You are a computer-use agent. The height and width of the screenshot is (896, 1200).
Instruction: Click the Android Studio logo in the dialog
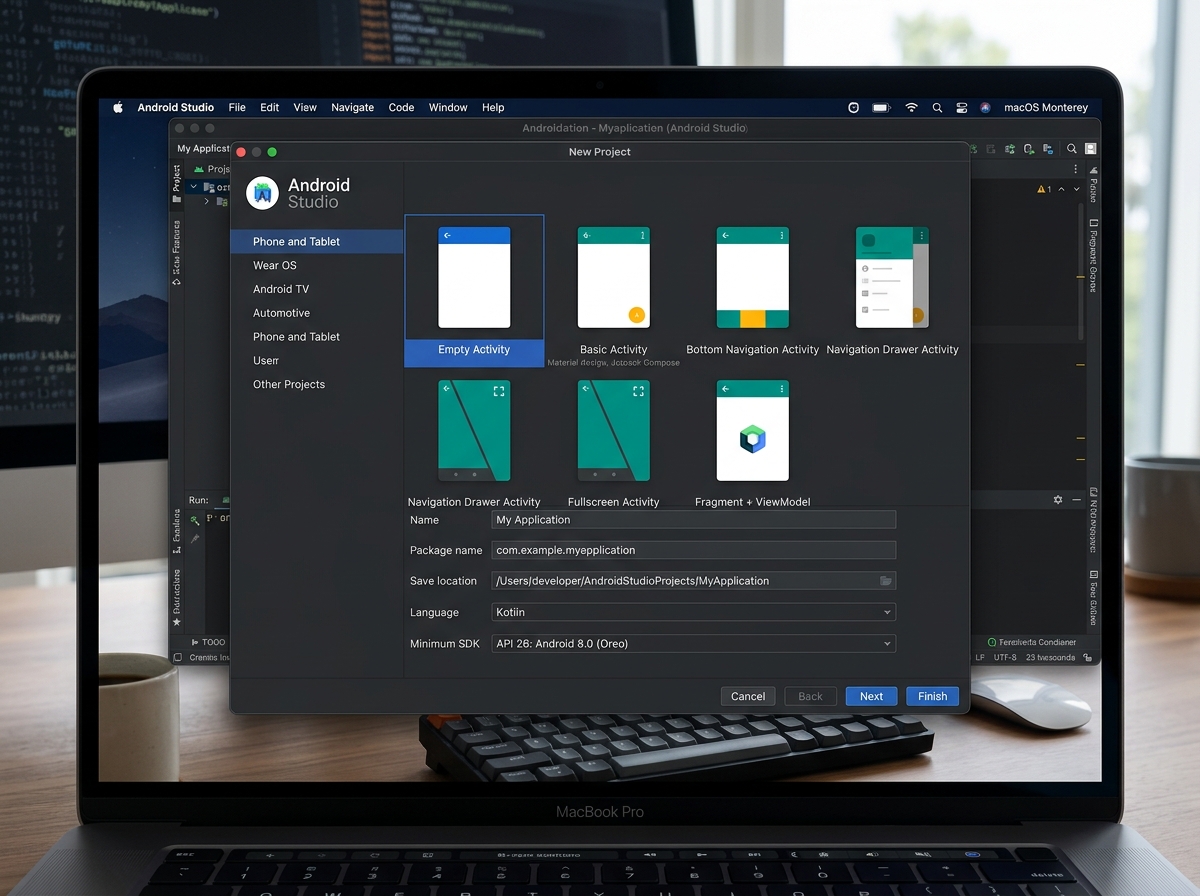click(x=261, y=191)
